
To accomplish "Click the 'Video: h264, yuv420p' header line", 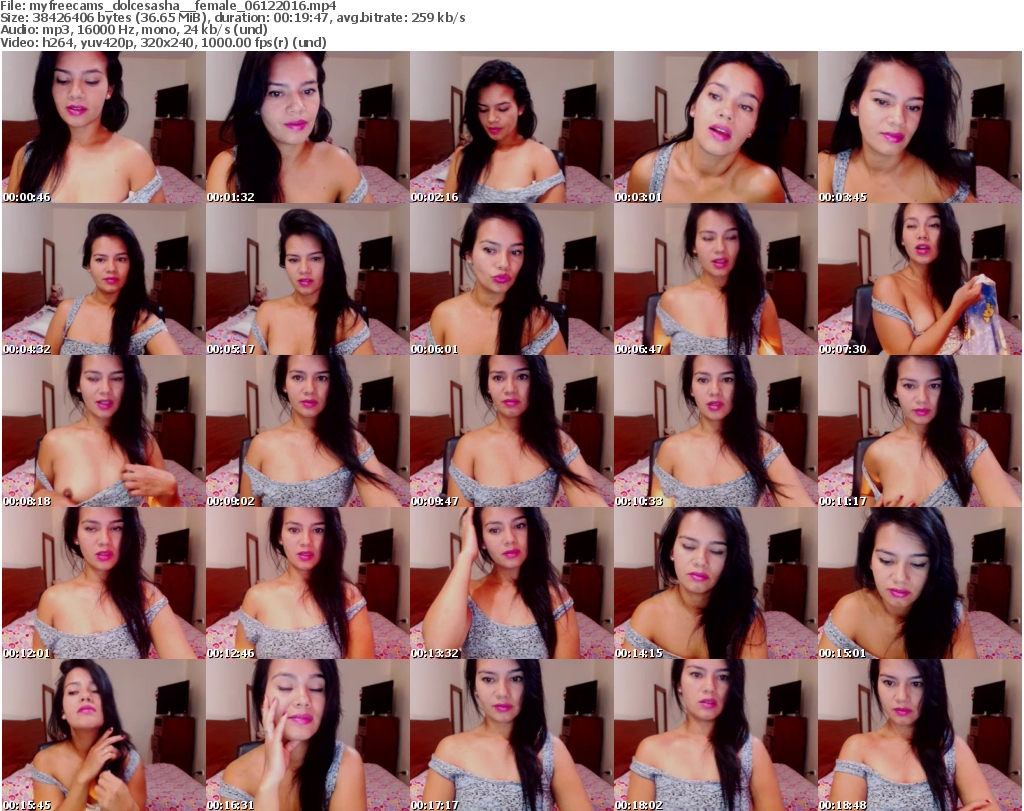I will coord(163,42).
